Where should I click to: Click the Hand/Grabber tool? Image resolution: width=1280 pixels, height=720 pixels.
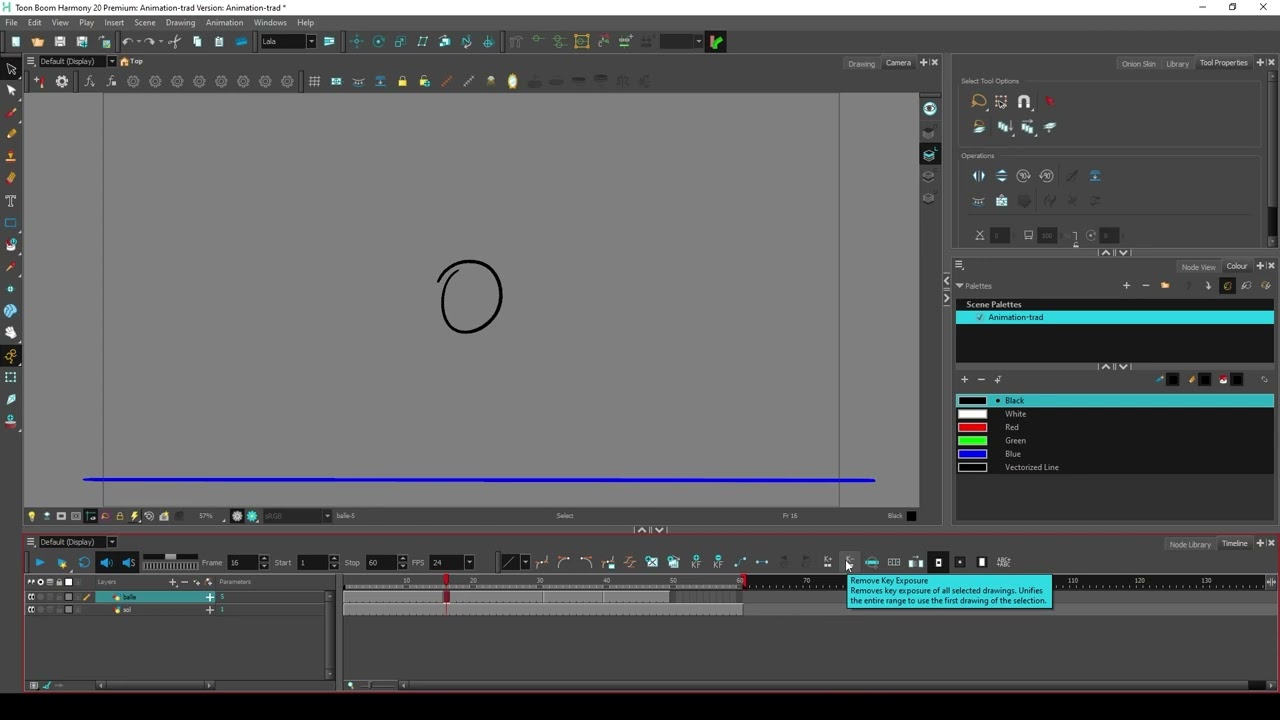11,333
